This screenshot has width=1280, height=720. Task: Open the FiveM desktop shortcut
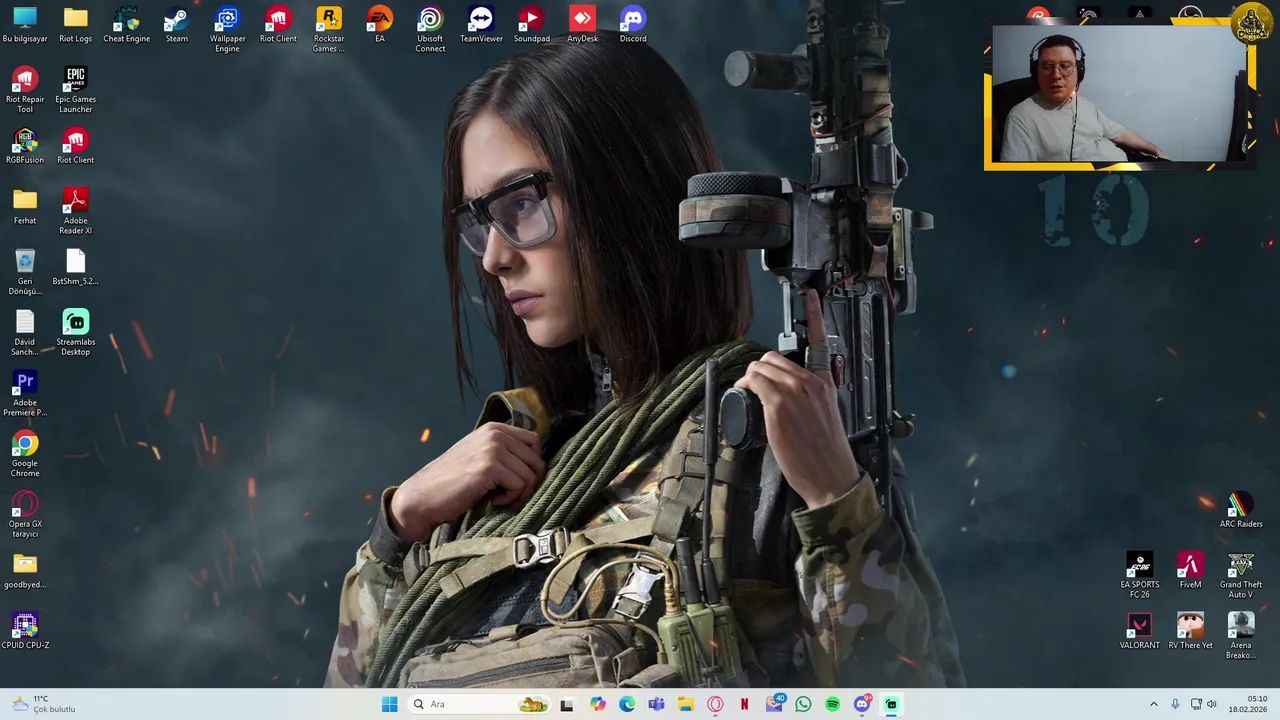(1190, 571)
